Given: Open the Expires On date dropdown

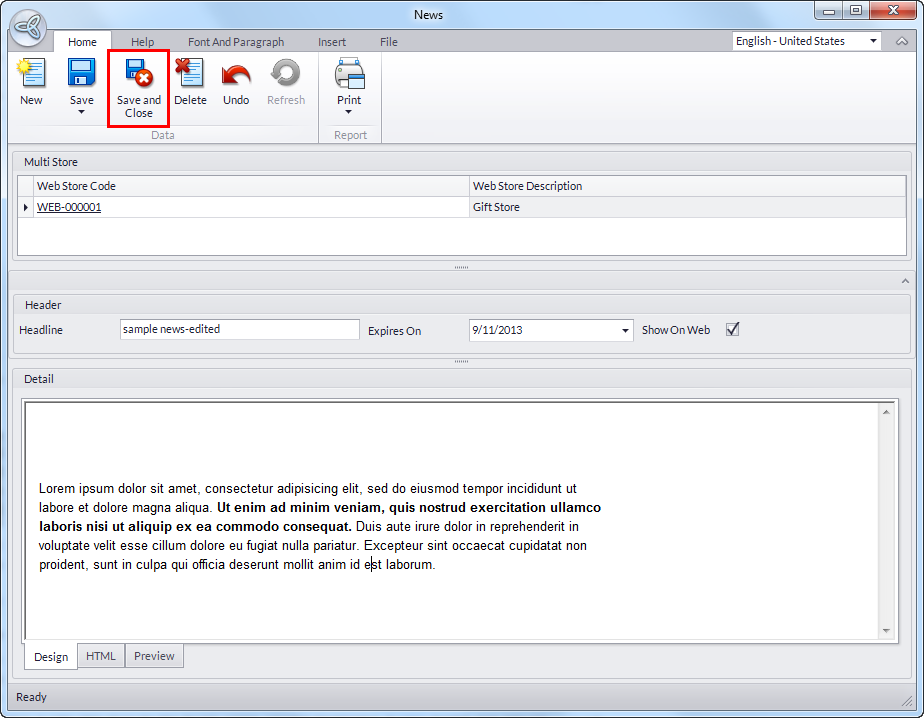Looking at the screenshot, I should pyautogui.click(x=625, y=330).
